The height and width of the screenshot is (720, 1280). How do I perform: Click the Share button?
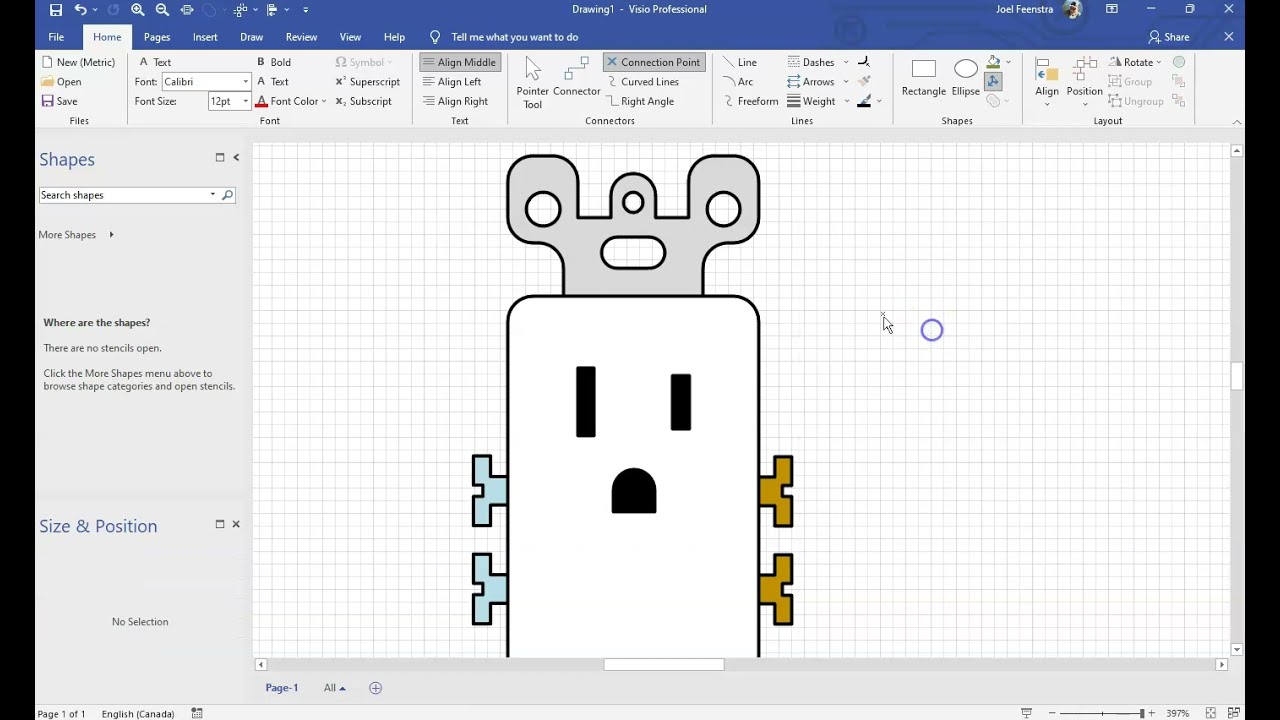tap(1169, 37)
